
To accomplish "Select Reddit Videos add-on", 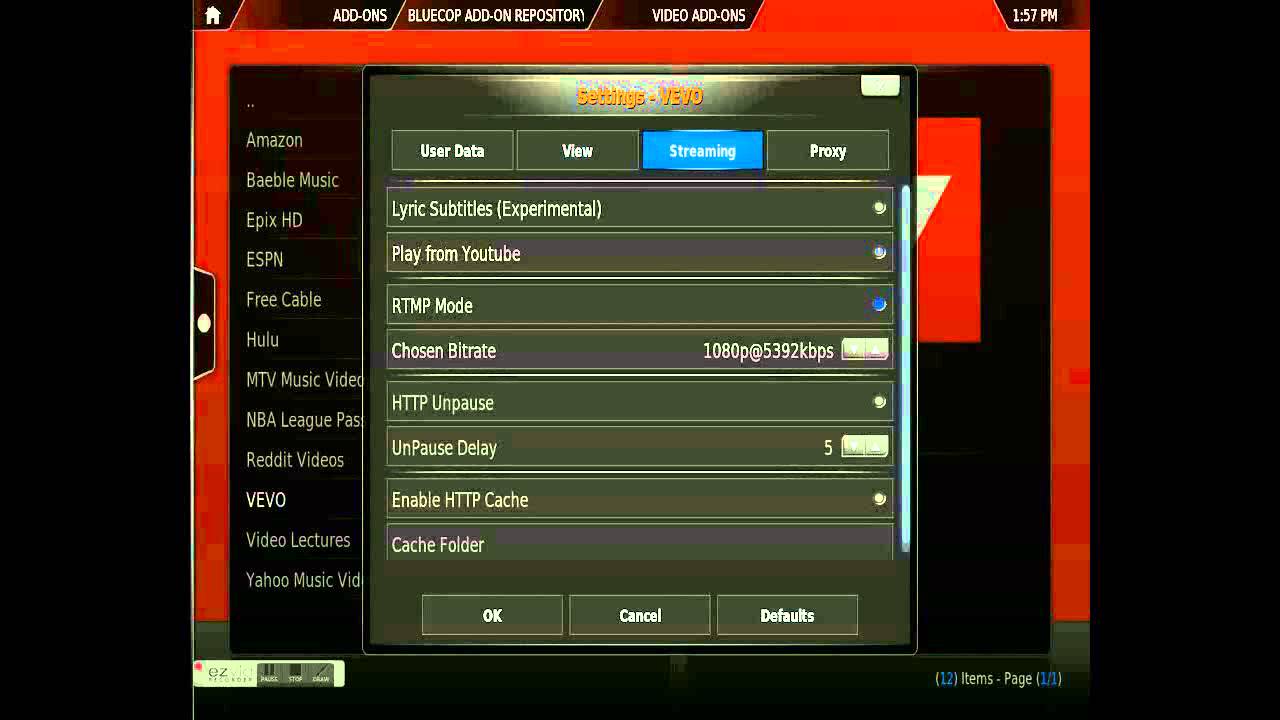I will (x=295, y=460).
